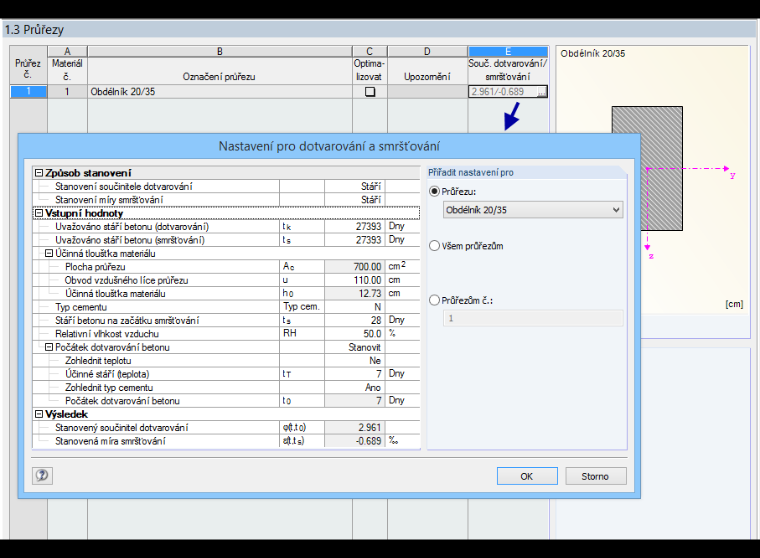Confirm settings with the OK button
The height and width of the screenshot is (558, 760).
527,476
